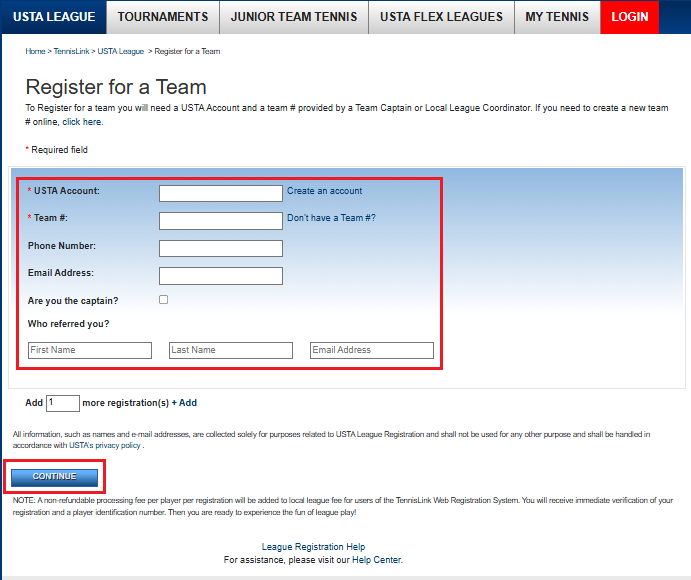Click the referrer Email Address field

(x=372, y=350)
